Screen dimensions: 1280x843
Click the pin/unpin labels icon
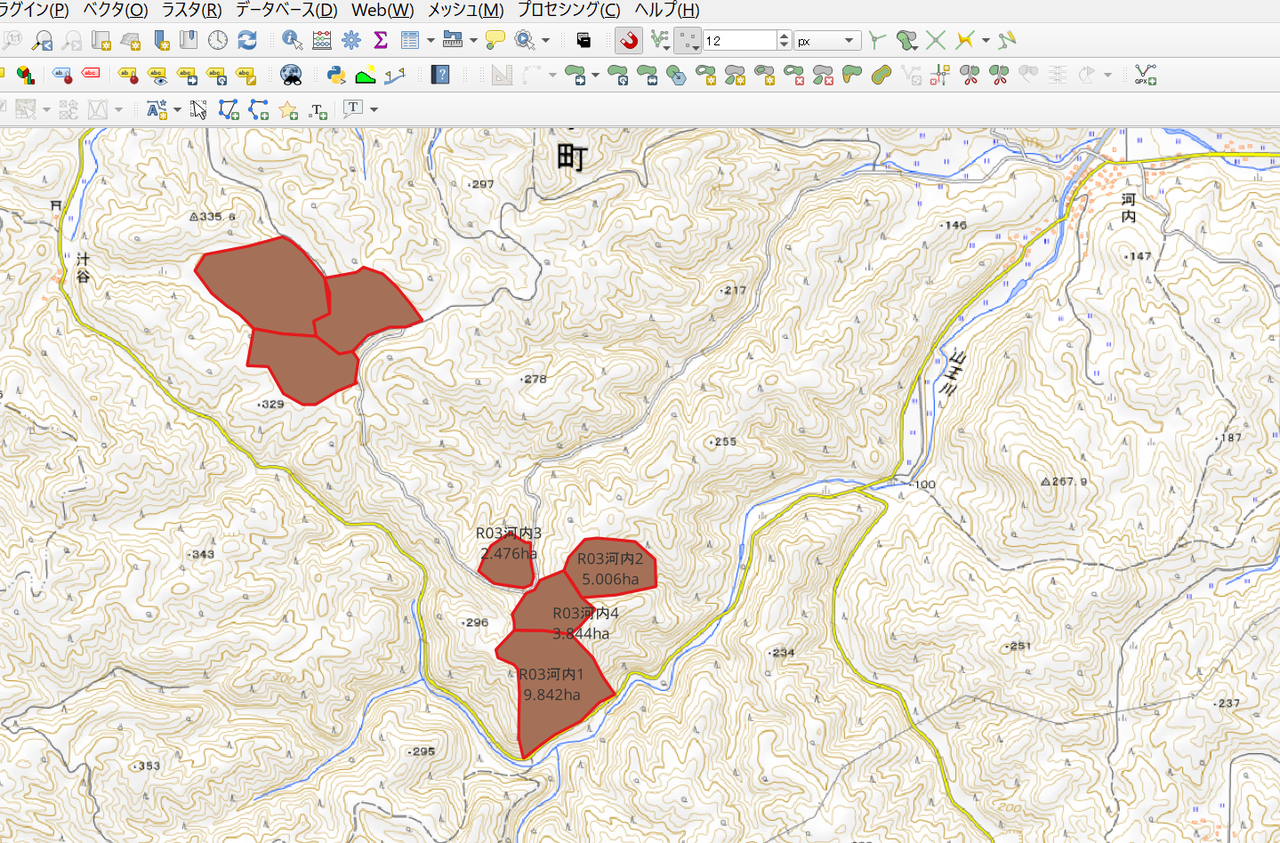[127, 74]
